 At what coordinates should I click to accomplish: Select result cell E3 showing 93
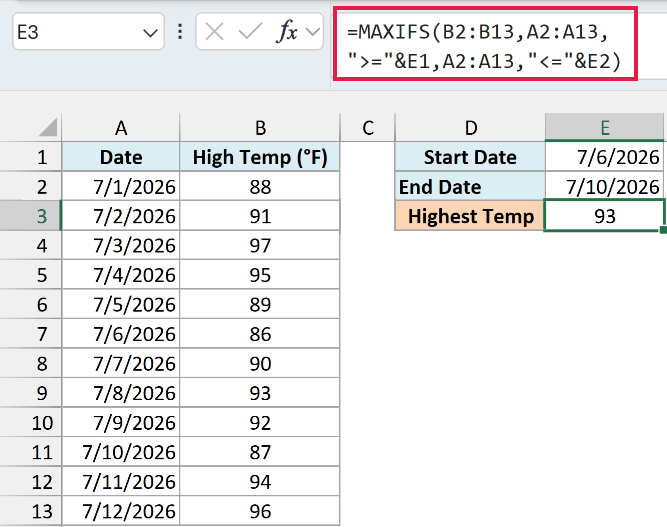[604, 216]
